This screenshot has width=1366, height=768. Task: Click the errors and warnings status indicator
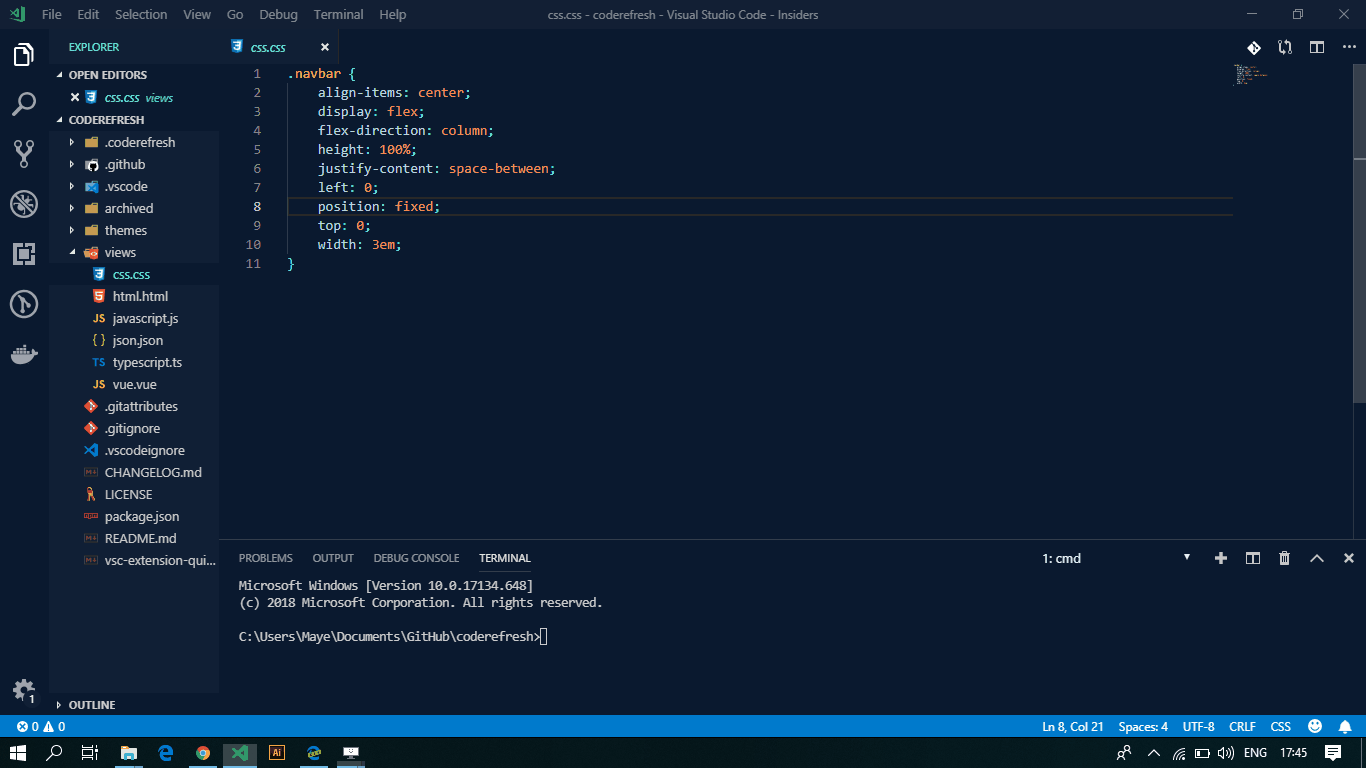point(41,727)
